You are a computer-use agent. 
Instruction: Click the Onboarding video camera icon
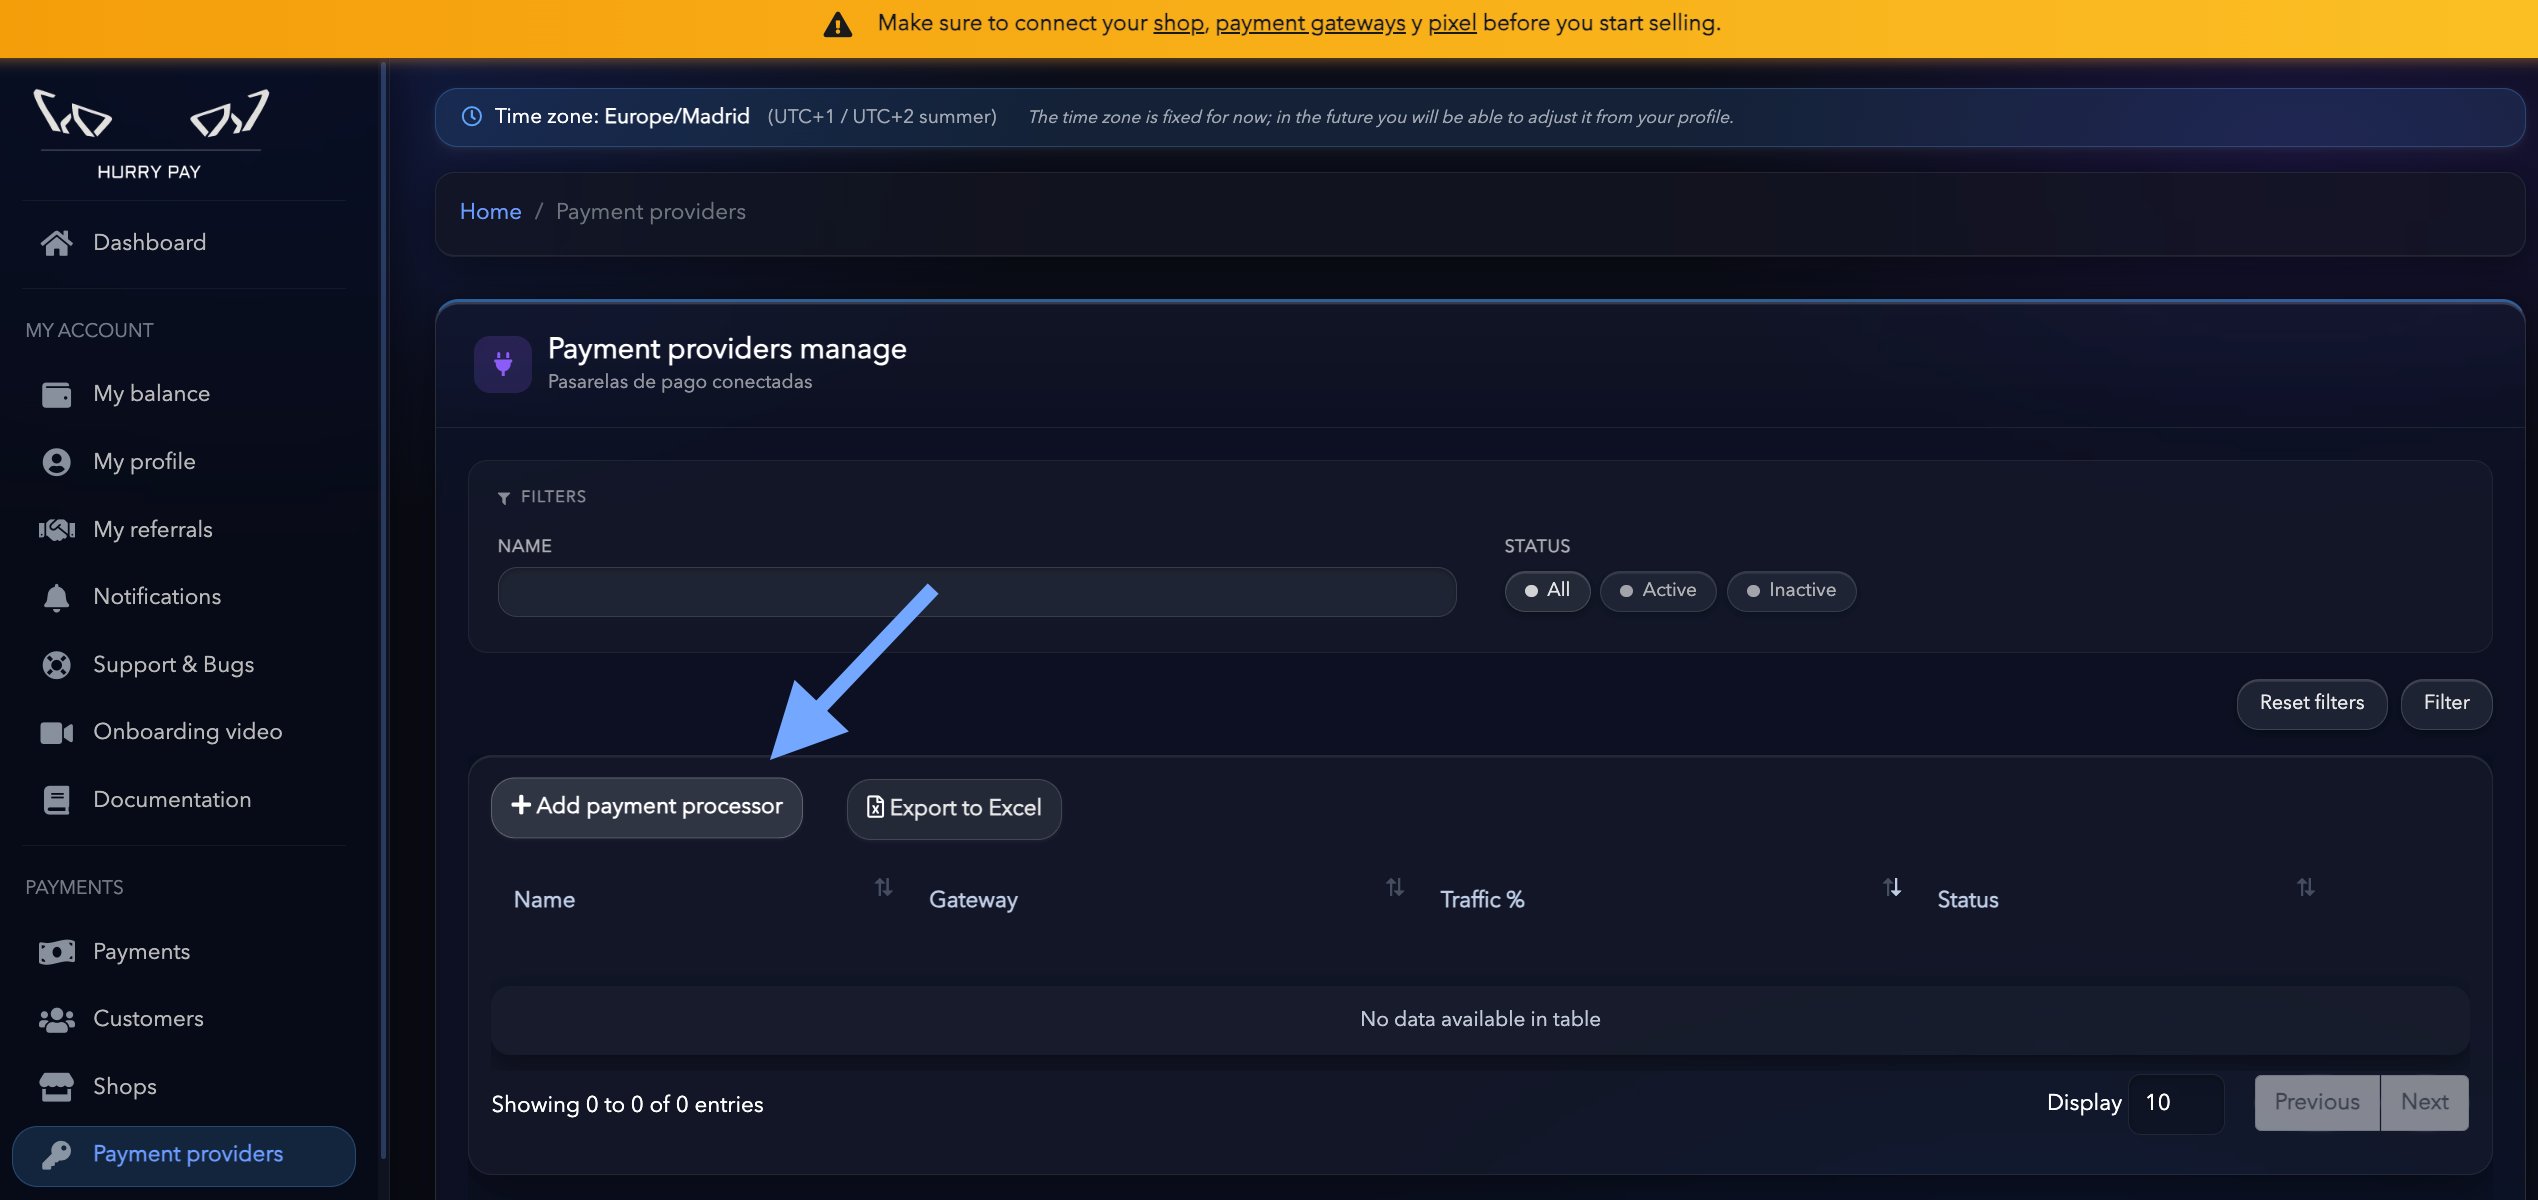coord(56,733)
